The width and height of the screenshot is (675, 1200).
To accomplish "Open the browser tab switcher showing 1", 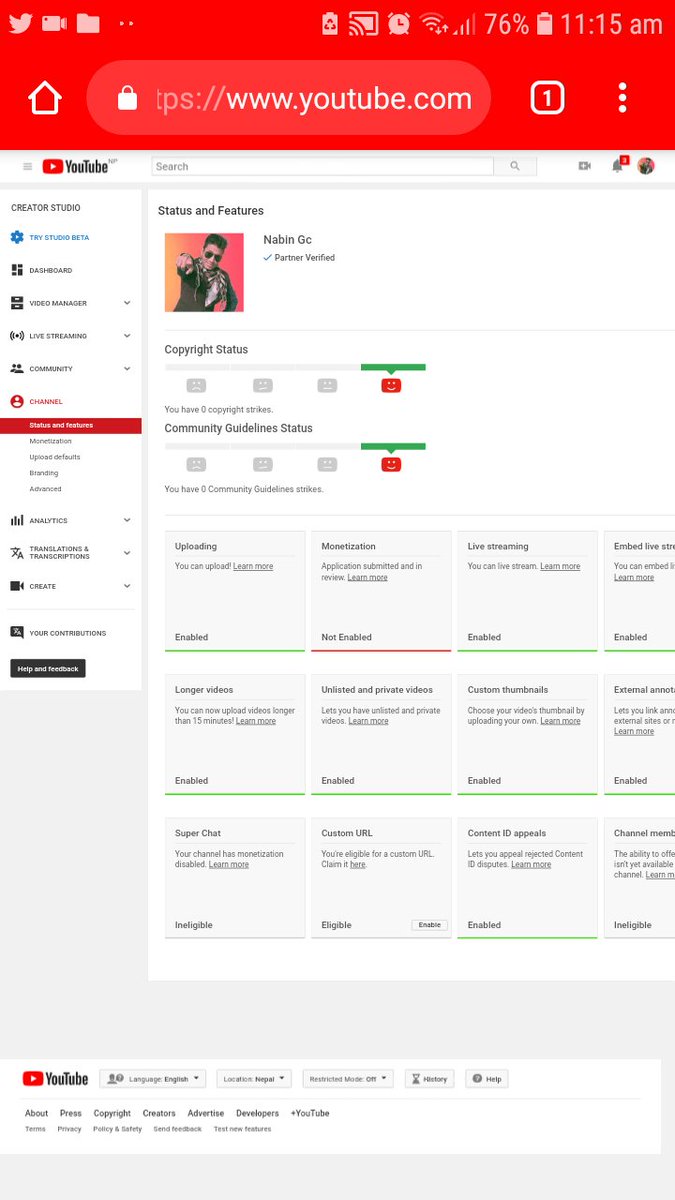I will pyautogui.click(x=546, y=98).
